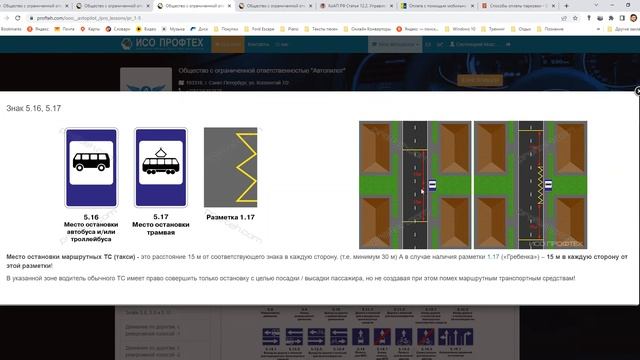Image resolution: width=640 pixels, height=360 pixels.
Task: Open the Почта bookmark
Action: pyautogui.click(x=64, y=29)
